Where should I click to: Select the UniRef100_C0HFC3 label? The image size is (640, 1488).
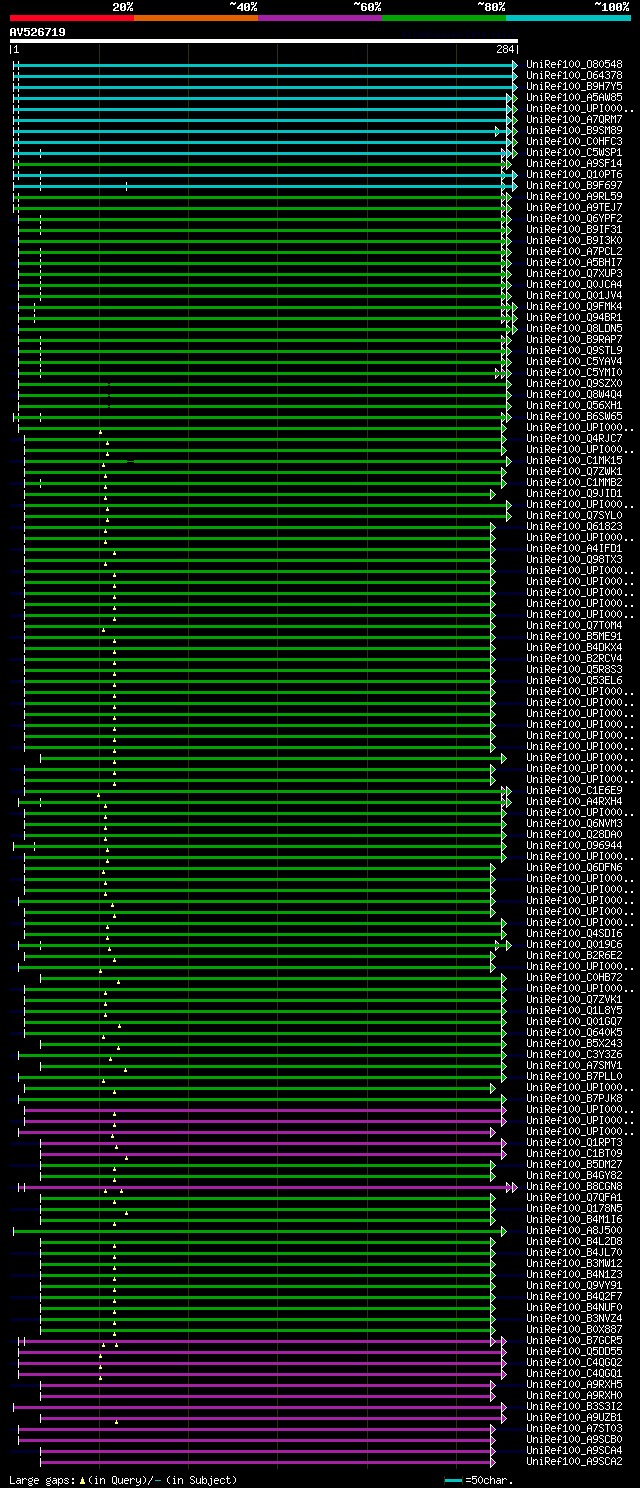(x=574, y=142)
